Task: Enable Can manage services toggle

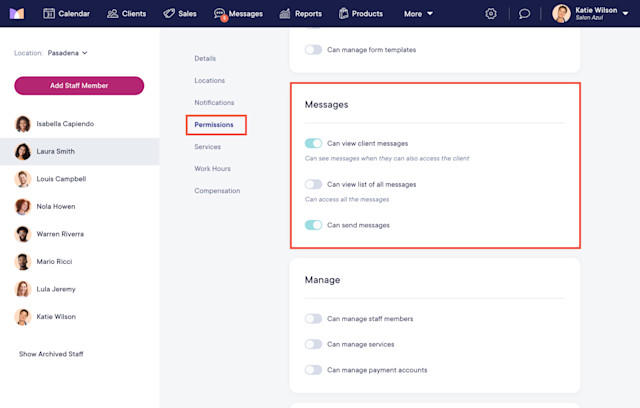Action: pyautogui.click(x=313, y=344)
